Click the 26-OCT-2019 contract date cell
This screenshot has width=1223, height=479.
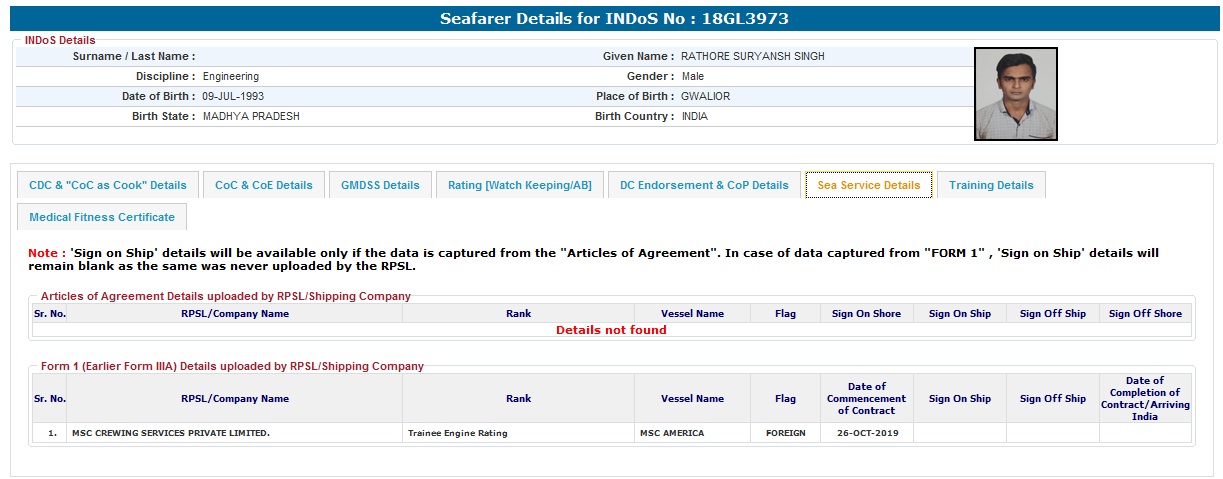pyautogui.click(x=866, y=433)
